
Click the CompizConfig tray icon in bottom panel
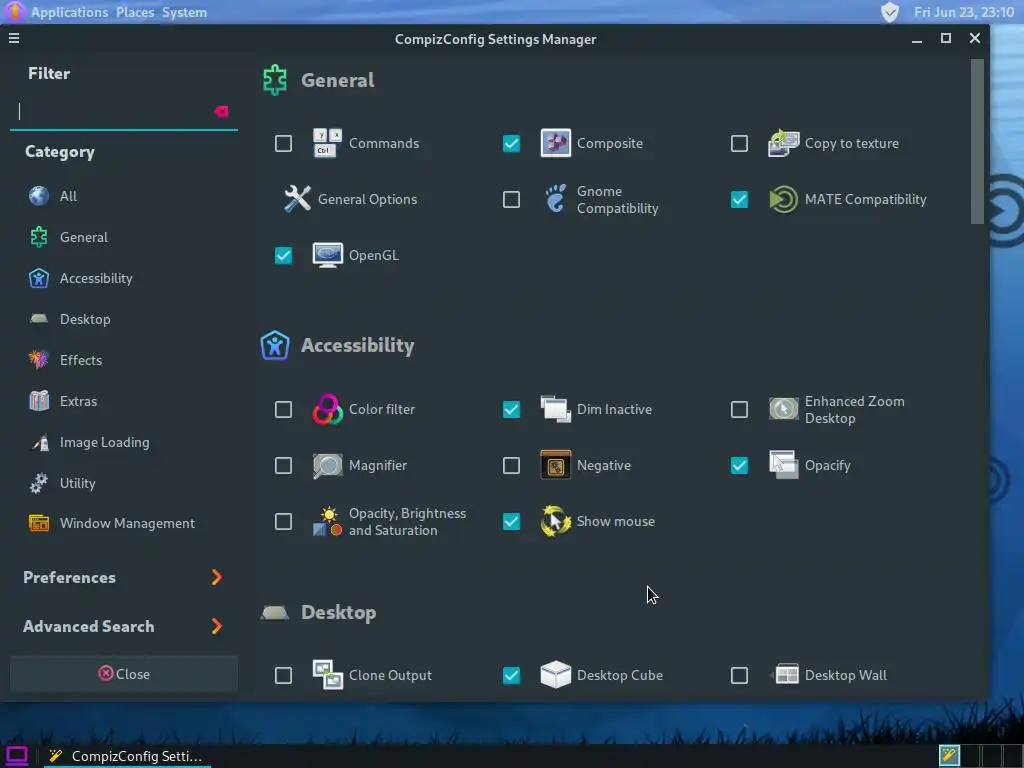click(x=949, y=756)
